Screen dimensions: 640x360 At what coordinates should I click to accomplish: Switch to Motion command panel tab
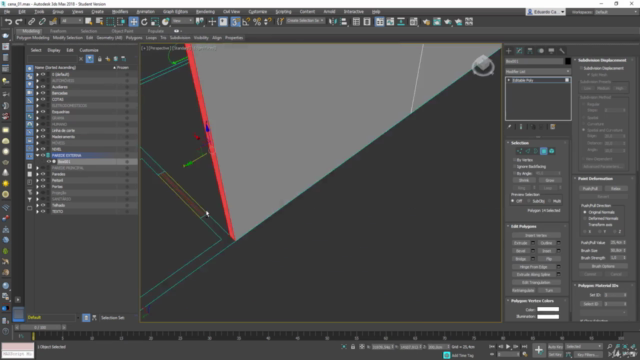[x=541, y=51]
